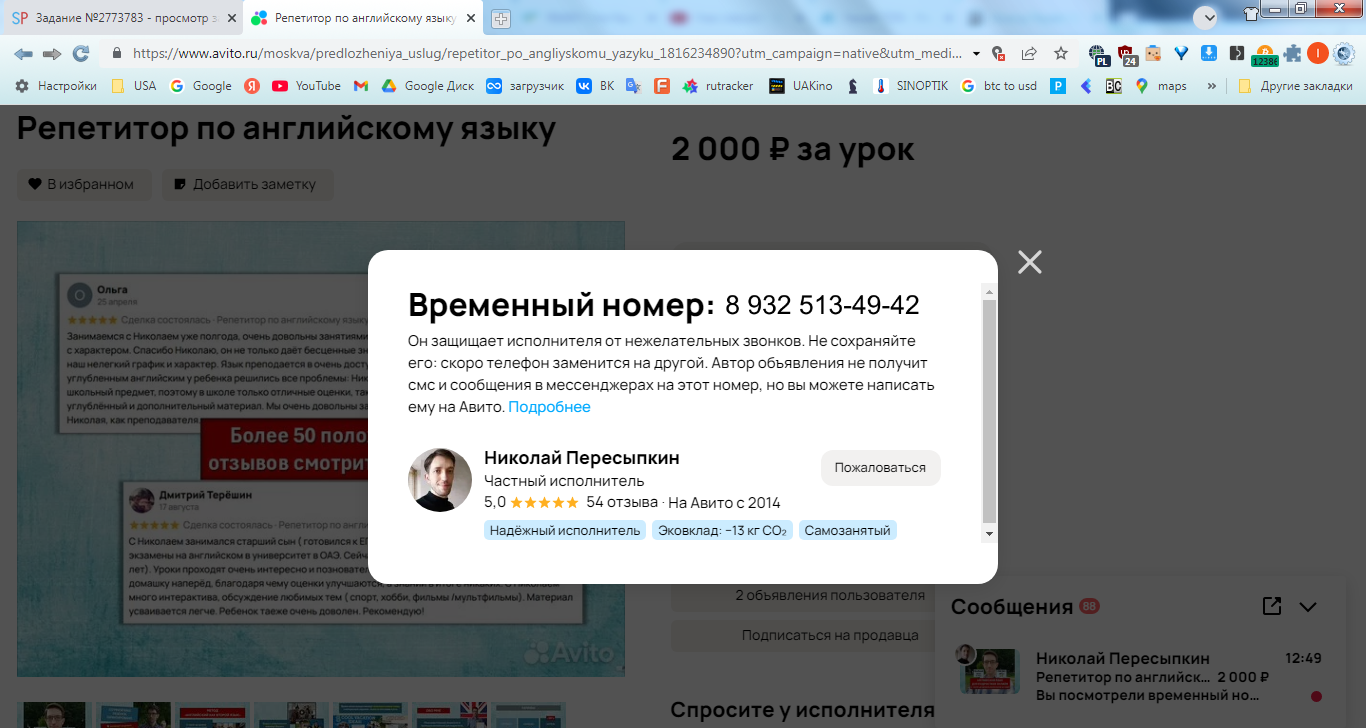Screen dimensions: 1366x728
Task: Click the popup scrollbar down arrow
Action: click(990, 534)
